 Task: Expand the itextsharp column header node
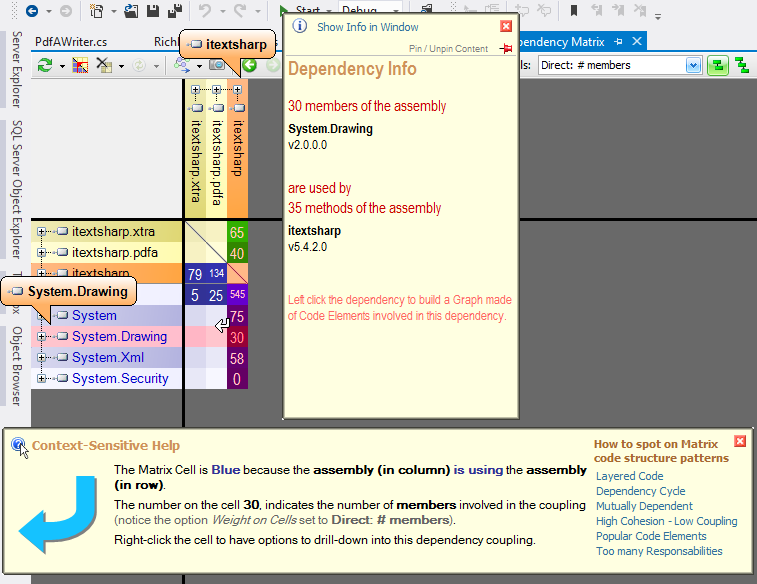point(237,90)
